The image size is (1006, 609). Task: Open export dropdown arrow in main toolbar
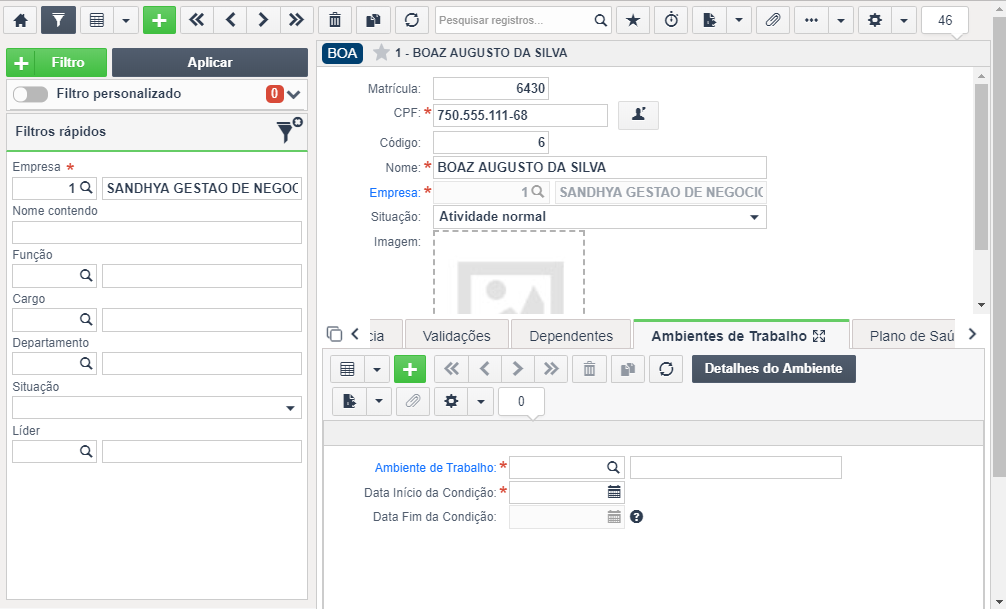[739, 20]
